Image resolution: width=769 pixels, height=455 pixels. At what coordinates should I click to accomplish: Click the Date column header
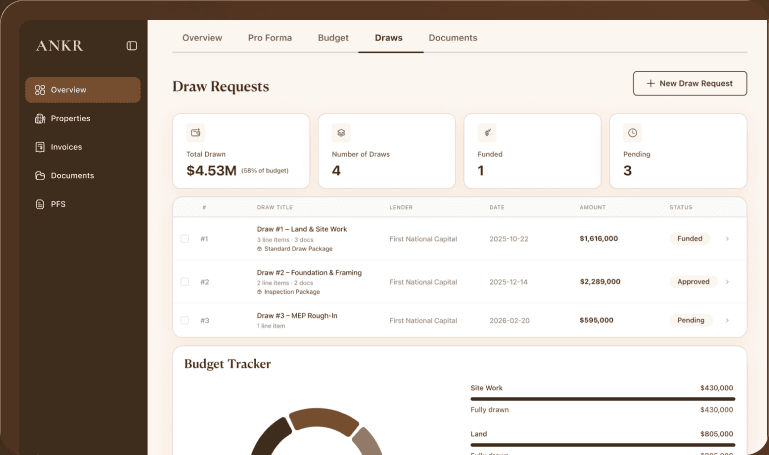pyautogui.click(x=497, y=207)
